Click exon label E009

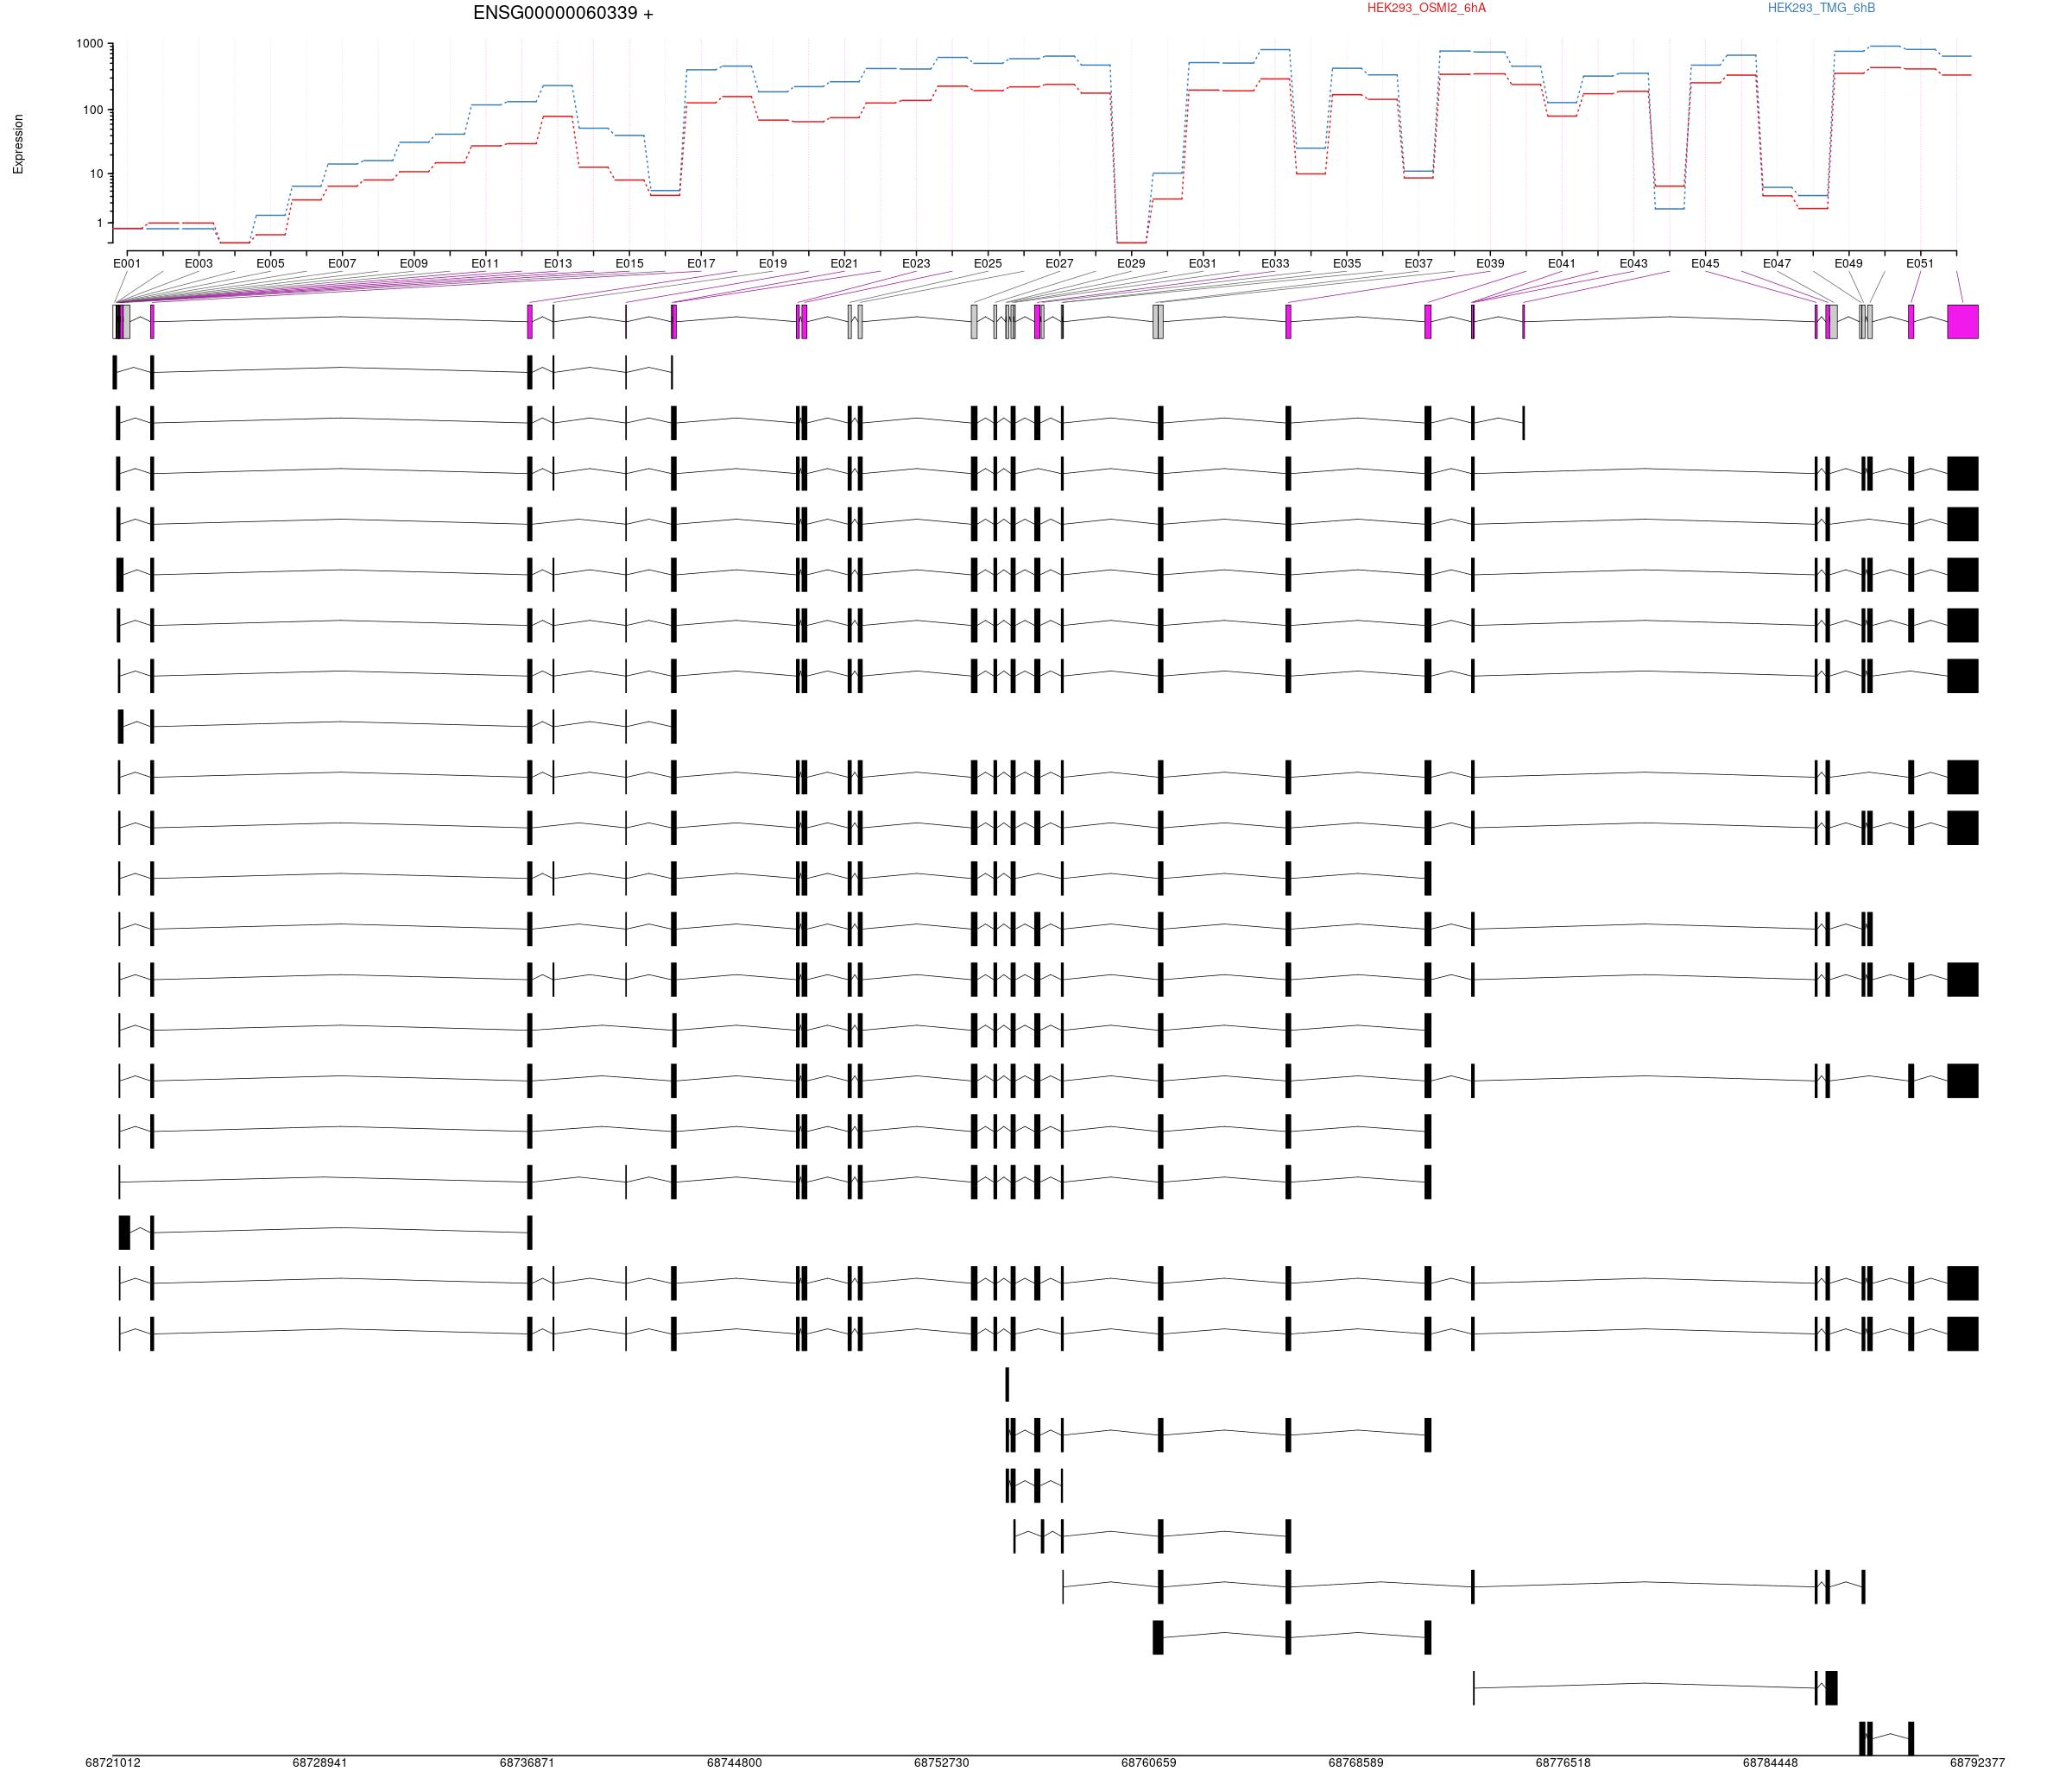pyautogui.click(x=414, y=264)
